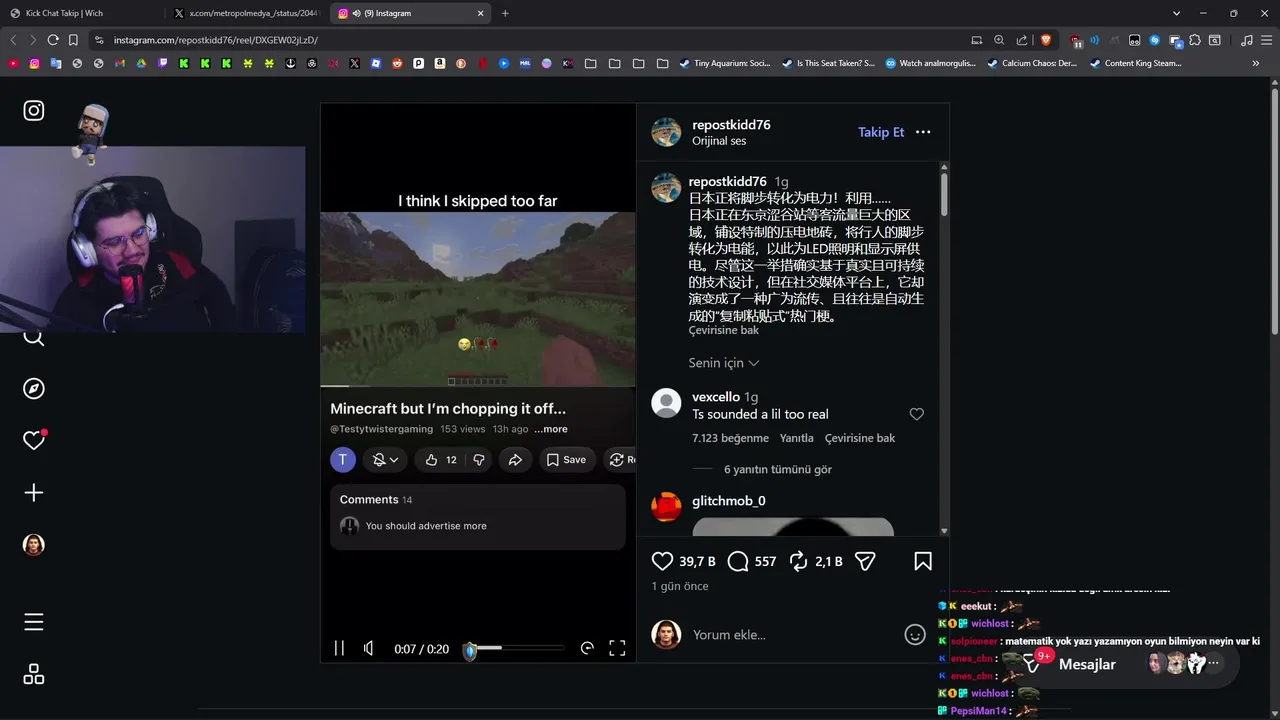Open the Amazon bookmark icon
Screen dimensions: 1280x720
(x=440, y=63)
